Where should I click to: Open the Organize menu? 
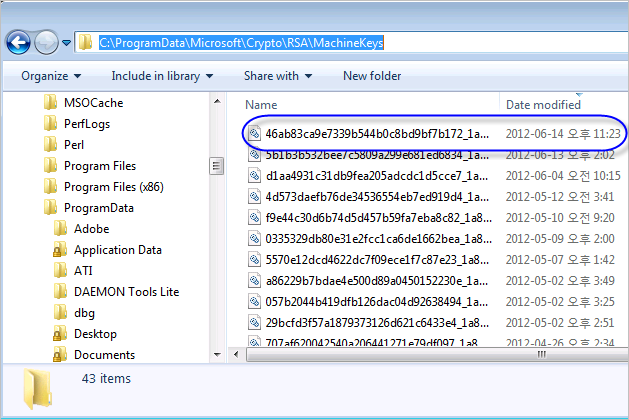(x=51, y=76)
